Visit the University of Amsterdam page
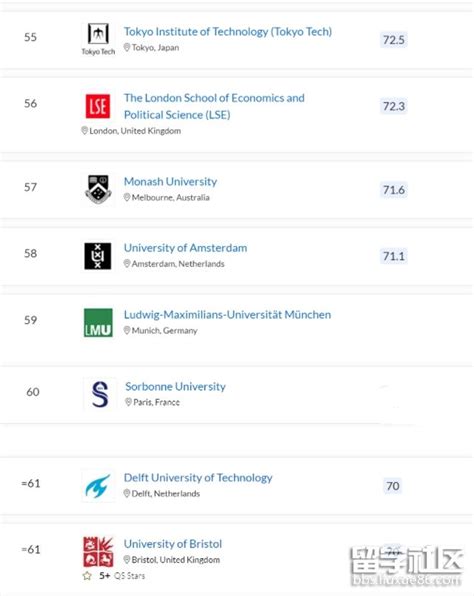The height and width of the screenshot is (596, 474). coord(185,248)
